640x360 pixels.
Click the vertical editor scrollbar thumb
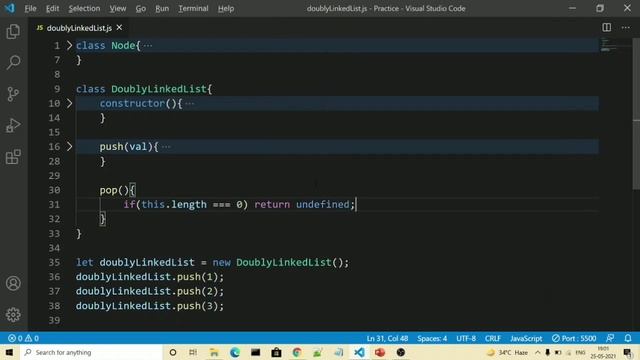click(636, 114)
